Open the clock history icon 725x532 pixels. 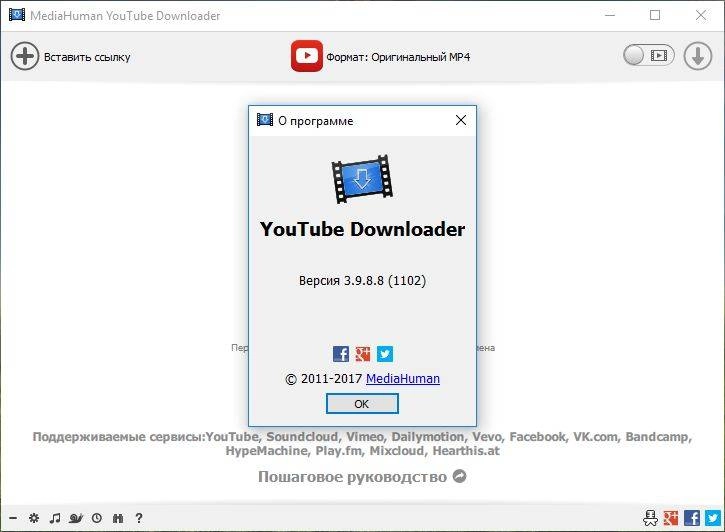[x=97, y=518]
